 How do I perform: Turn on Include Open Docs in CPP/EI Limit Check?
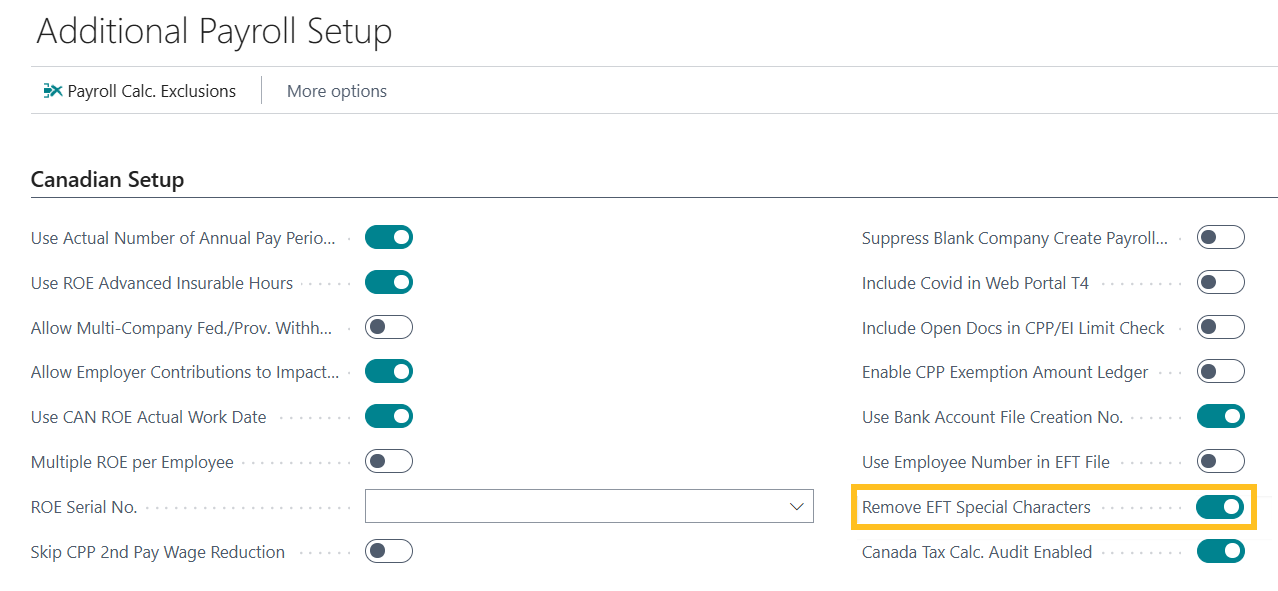[1220, 327]
